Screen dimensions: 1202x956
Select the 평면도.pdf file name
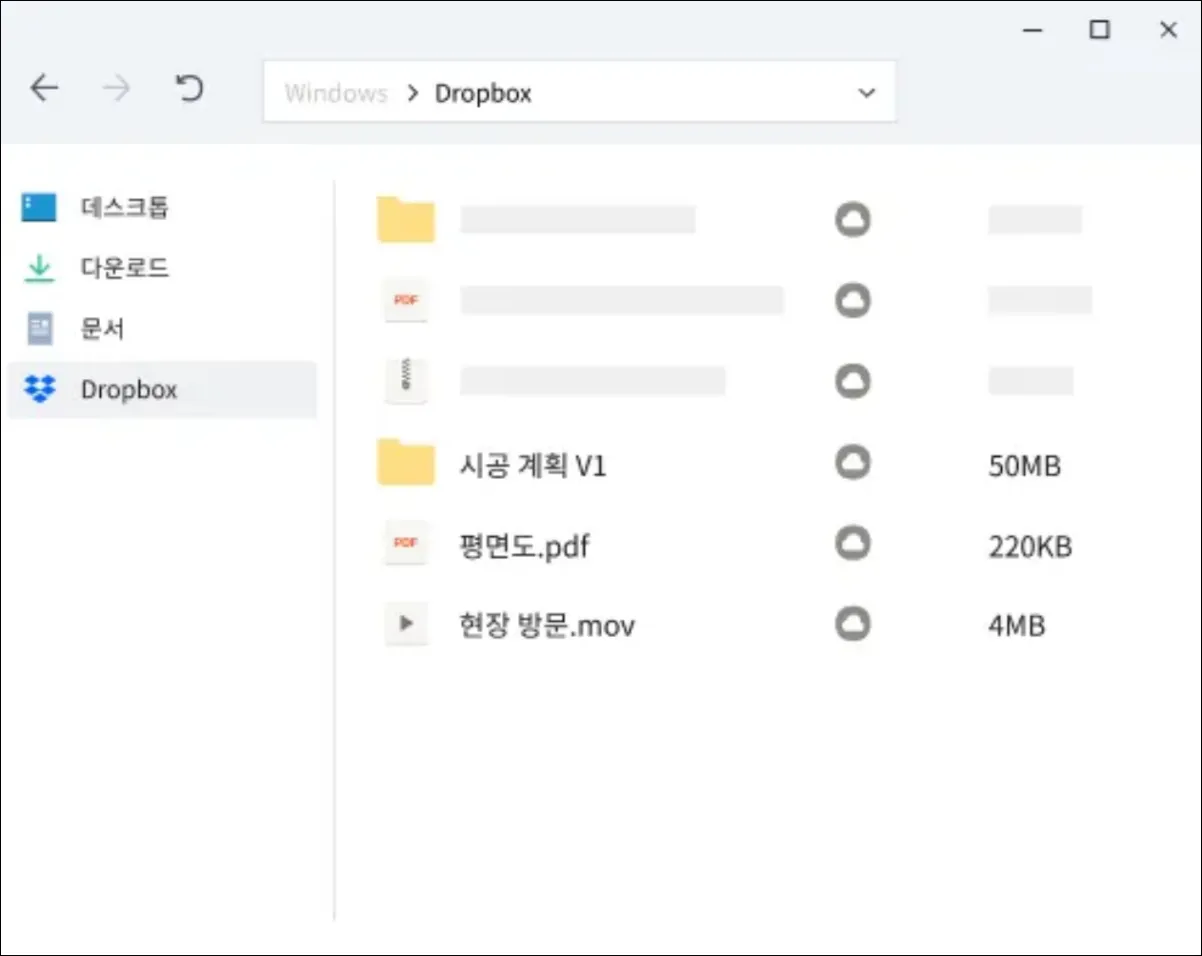pyautogui.click(x=524, y=547)
